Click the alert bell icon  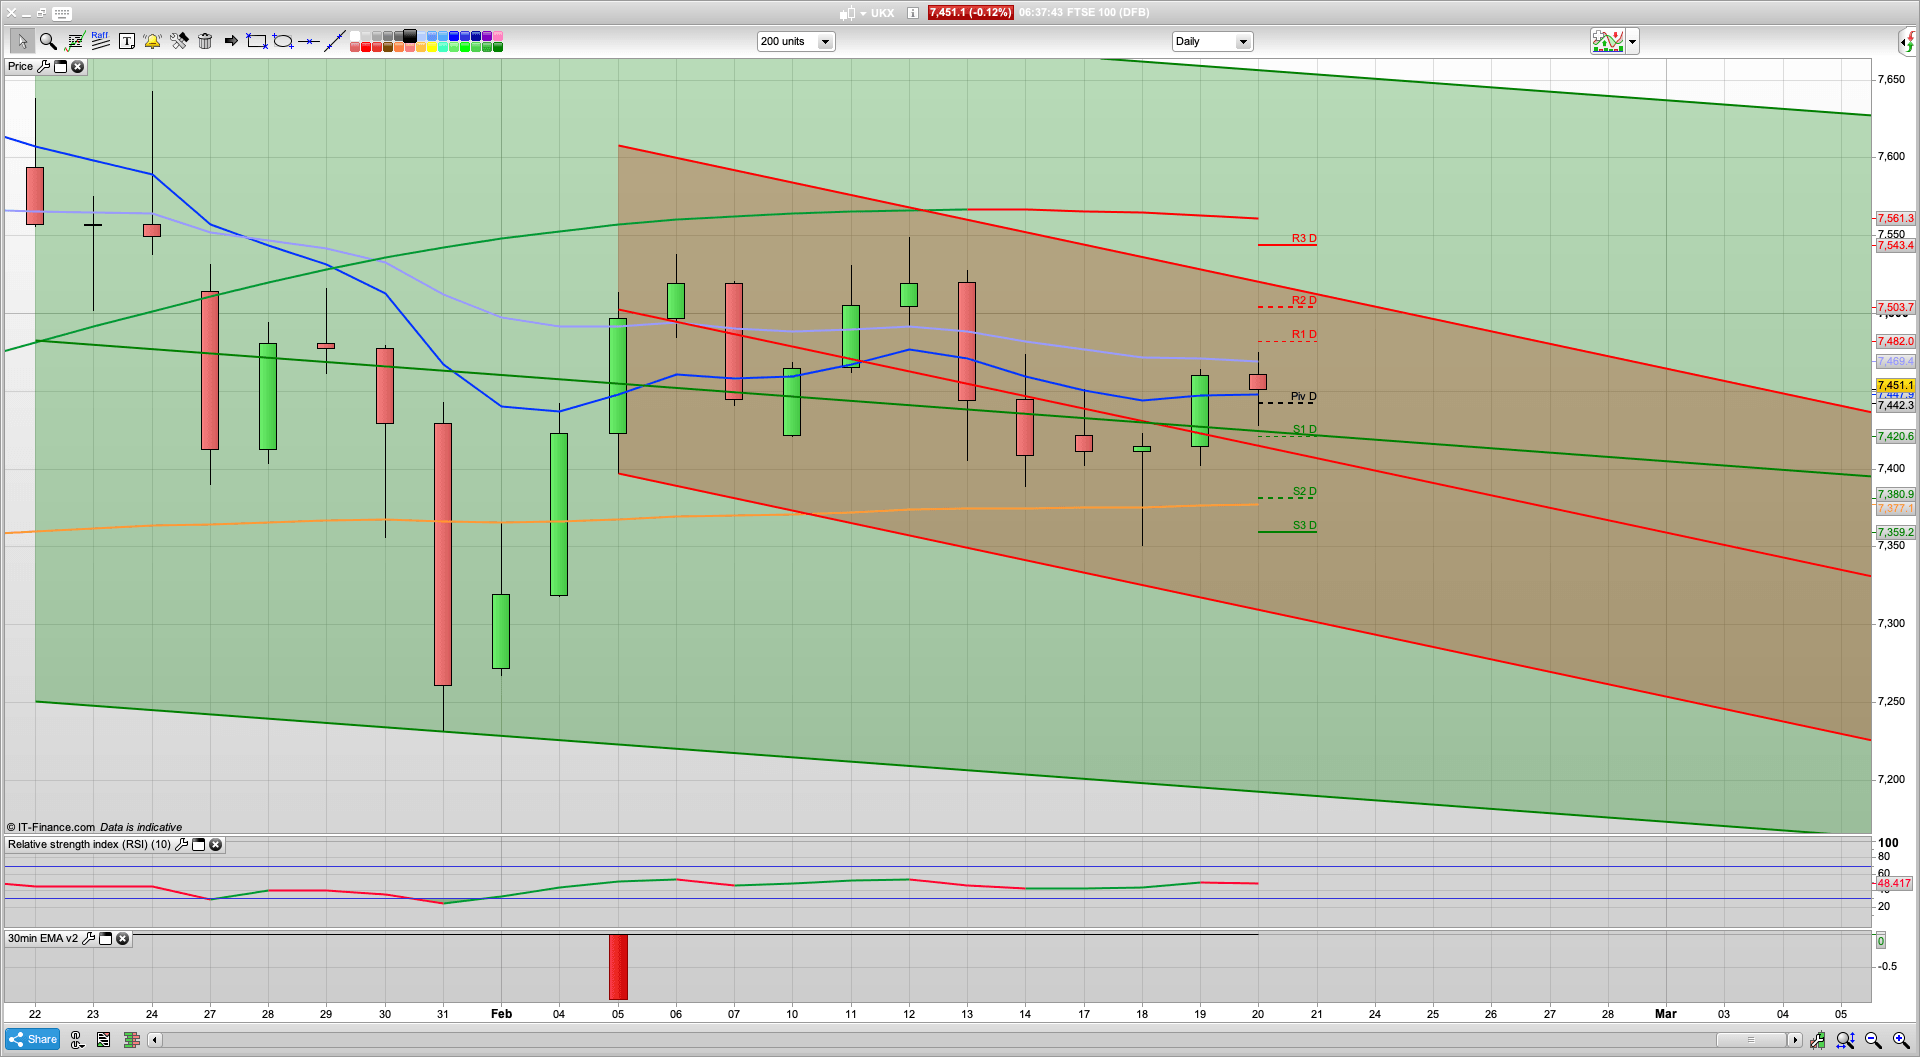152,41
